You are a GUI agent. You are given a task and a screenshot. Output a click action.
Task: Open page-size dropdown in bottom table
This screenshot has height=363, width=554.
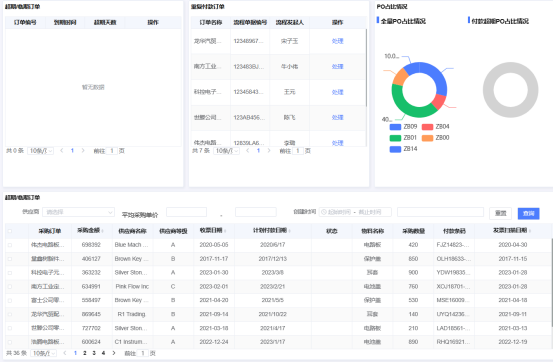click(x=43, y=353)
